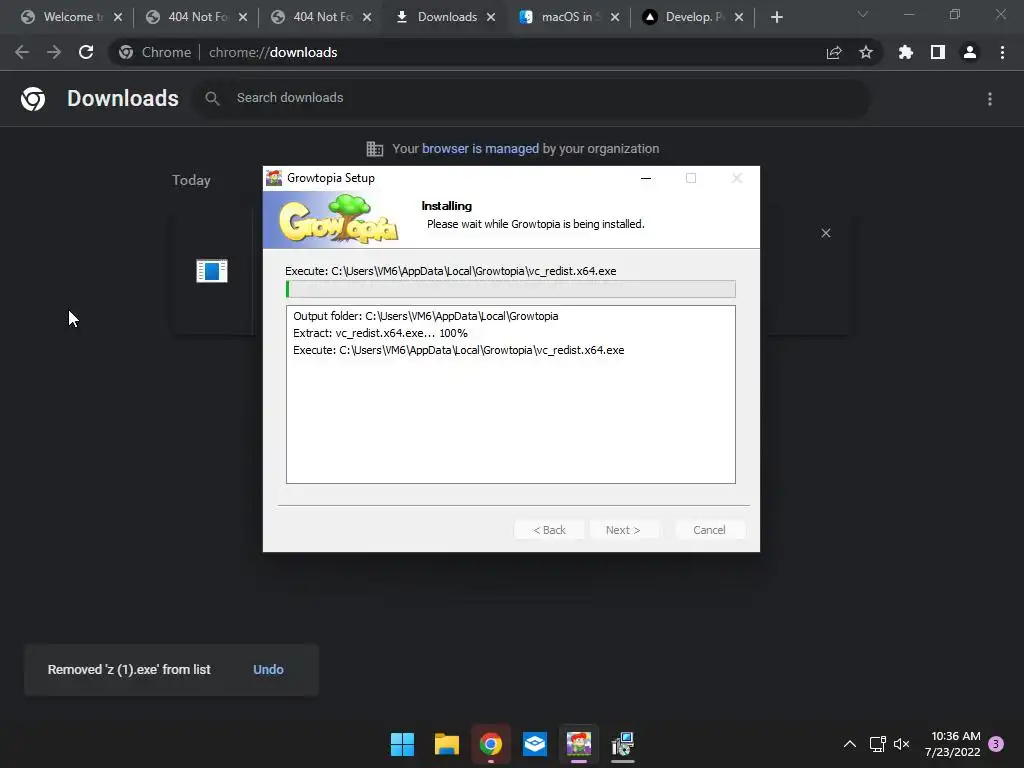This screenshot has width=1024, height=768.
Task: Bookmark this page with the star
Action: pyautogui.click(x=866, y=52)
